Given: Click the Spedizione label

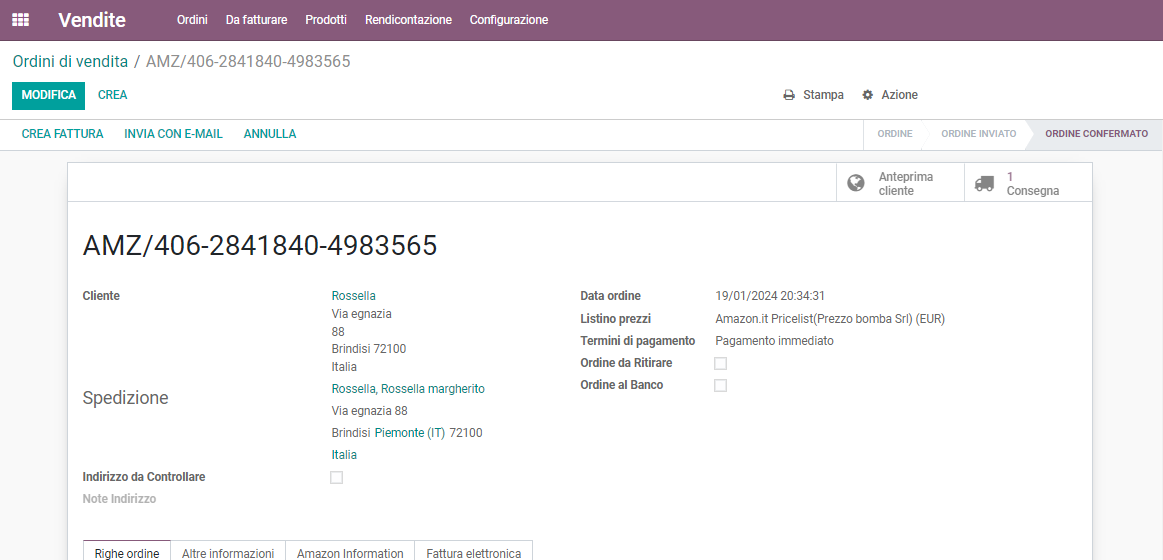Looking at the screenshot, I should coord(125,398).
